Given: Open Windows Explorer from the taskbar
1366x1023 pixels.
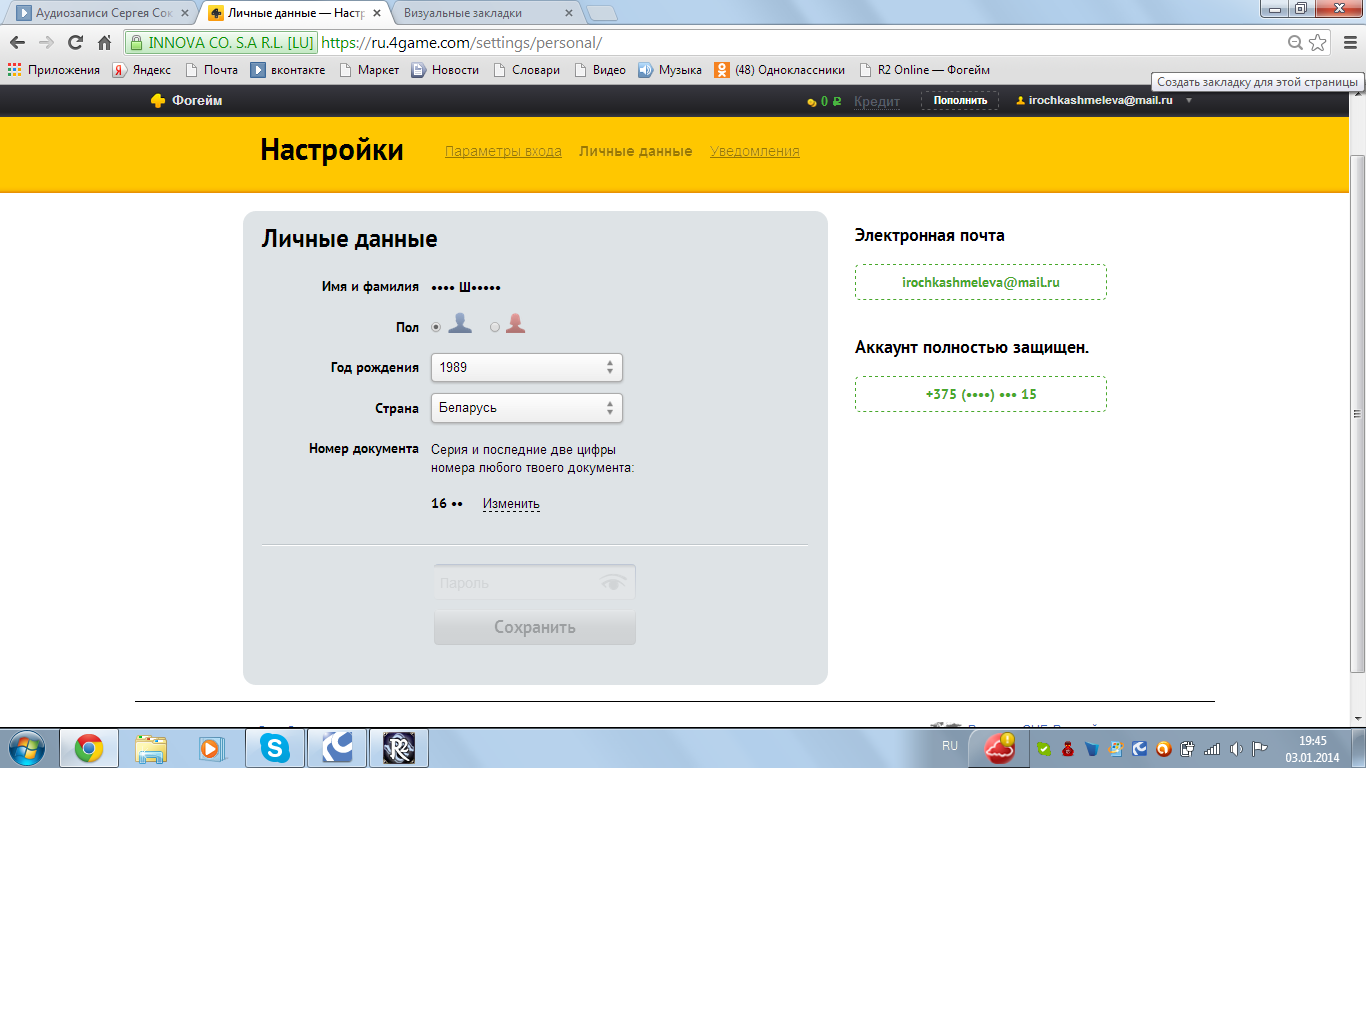Looking at the screenshot, I should pyautogui.click(x=151, y=748).
